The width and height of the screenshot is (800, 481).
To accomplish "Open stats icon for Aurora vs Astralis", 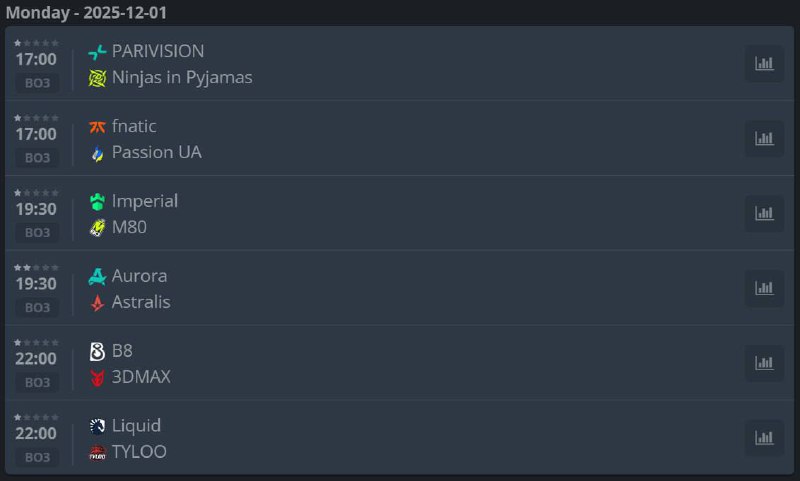I will click(764, 289).
